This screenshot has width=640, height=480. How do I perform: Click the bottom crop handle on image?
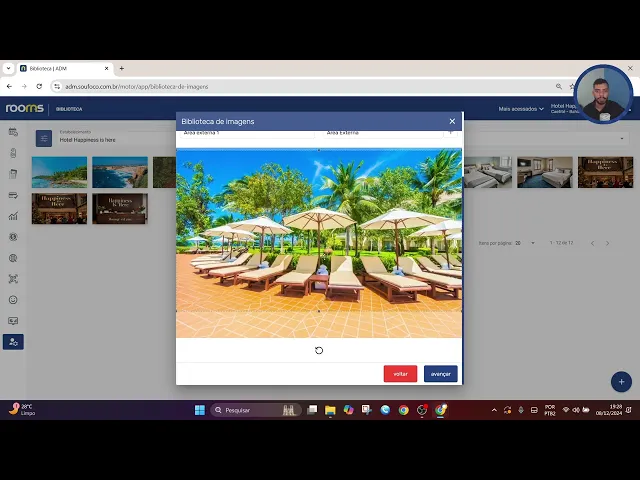click(x=319, y=311)
